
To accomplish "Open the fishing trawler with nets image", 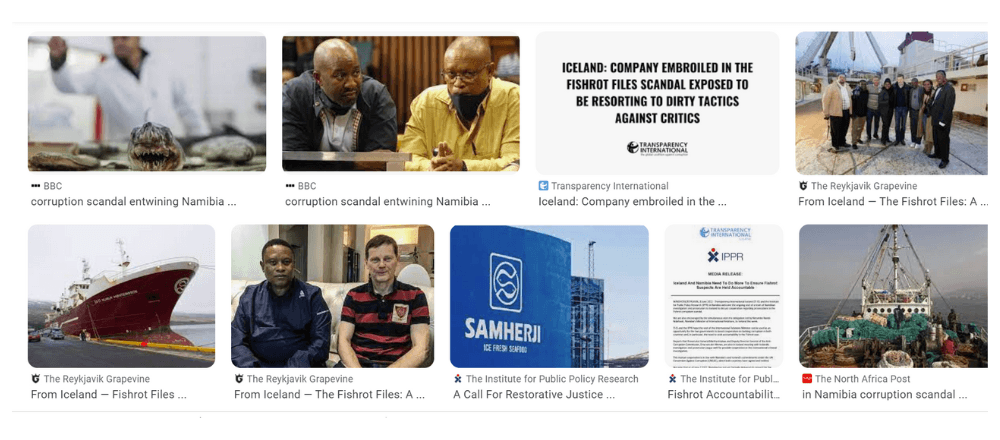I will (x=893, y=296).
